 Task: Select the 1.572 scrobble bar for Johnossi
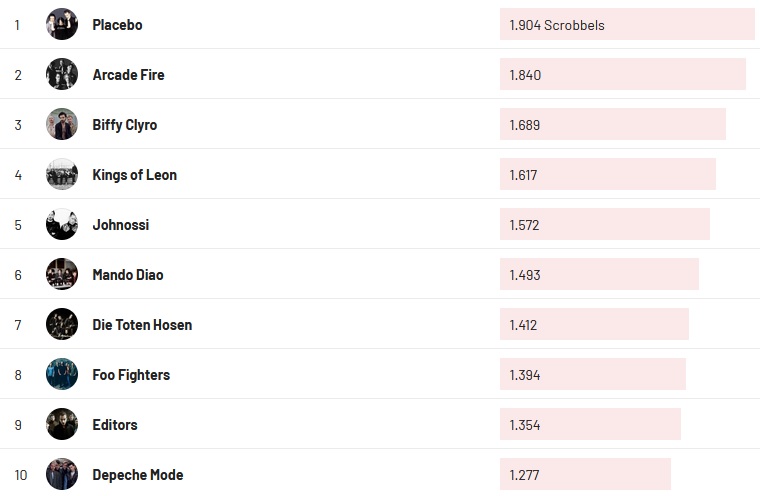point(604,225)
